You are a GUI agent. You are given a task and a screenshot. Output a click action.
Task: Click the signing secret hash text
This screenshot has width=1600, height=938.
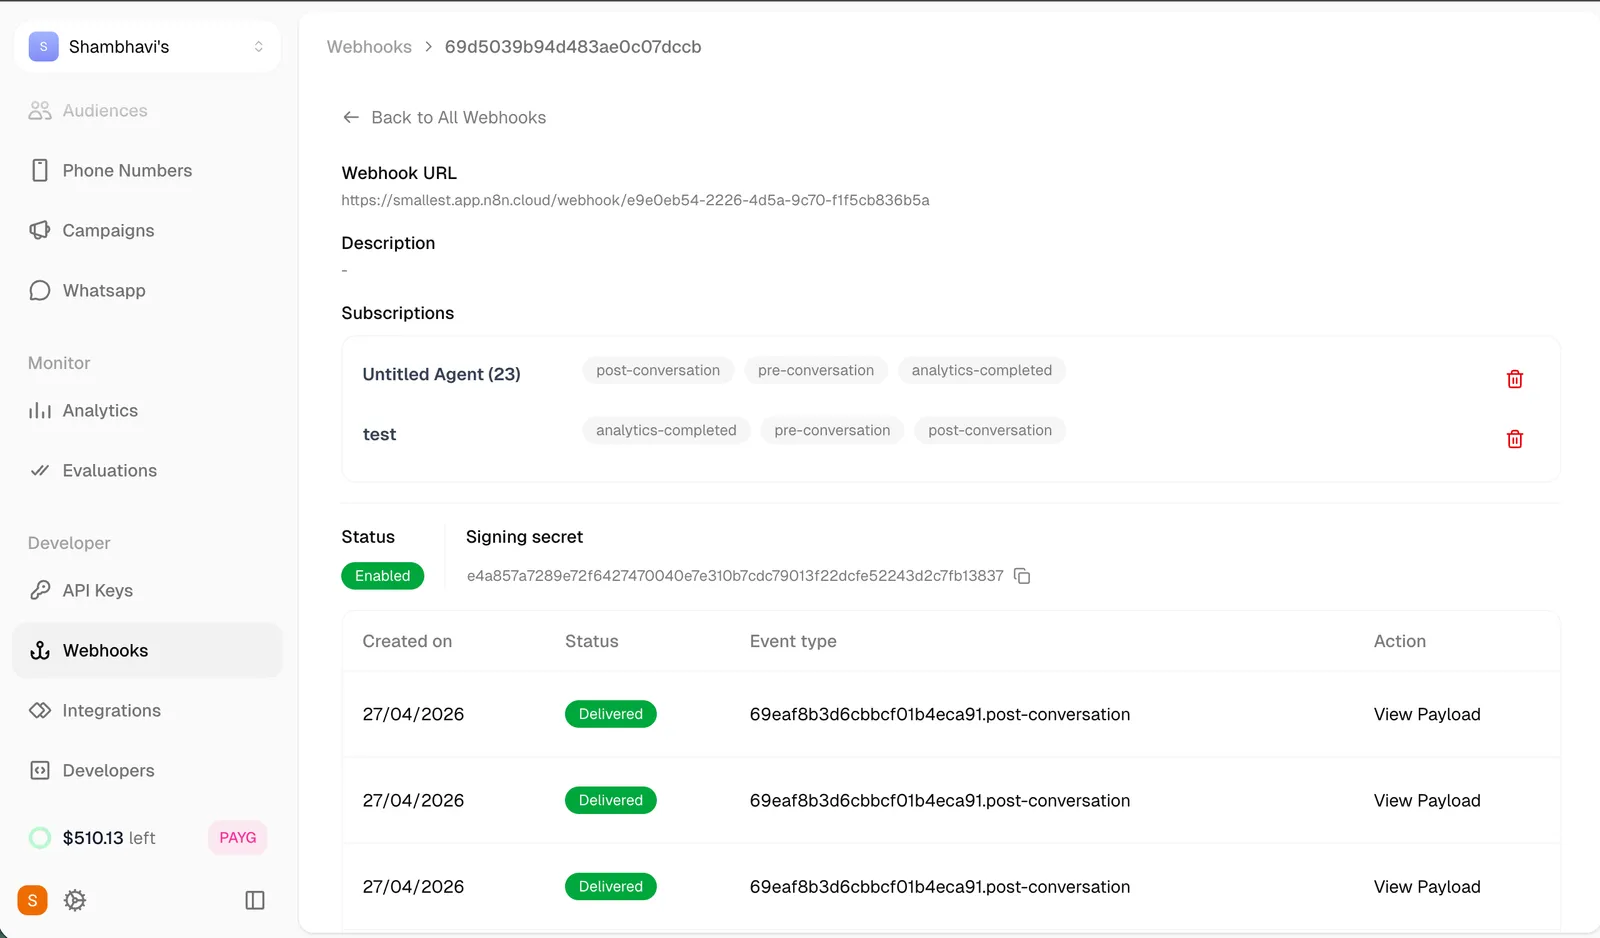735,576
